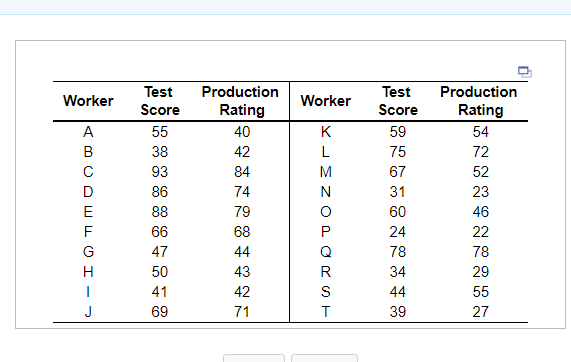The width and height of the screenshot is (571, 362).
Task: Select worker M test score 67
Action: click(x=398, y=172)
